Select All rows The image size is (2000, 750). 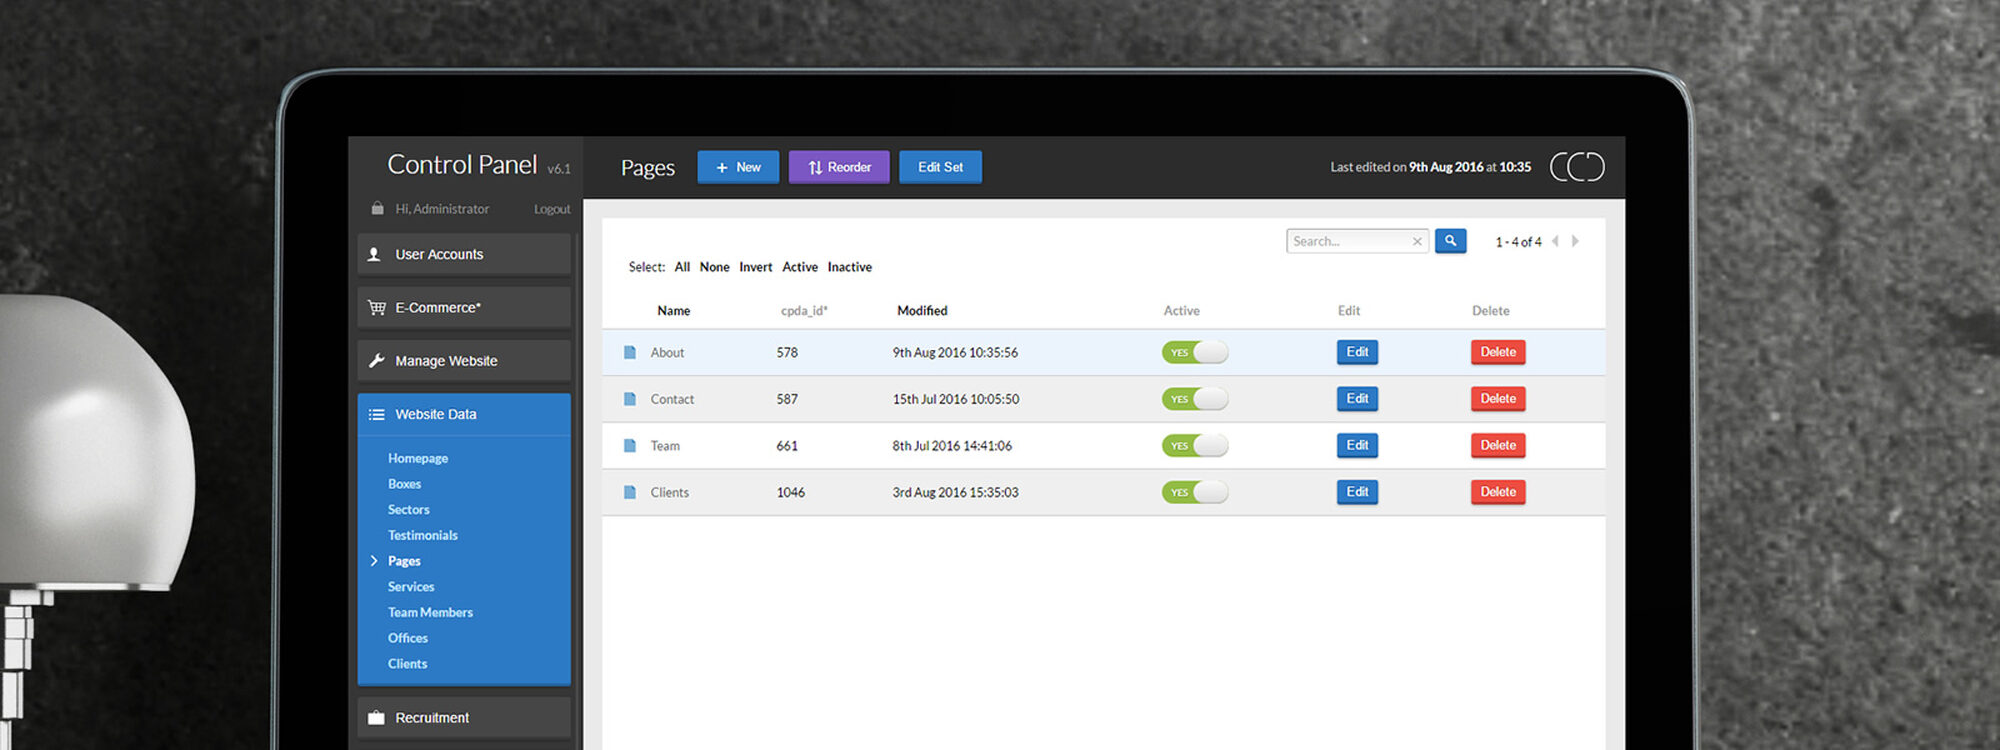(682, 267)
